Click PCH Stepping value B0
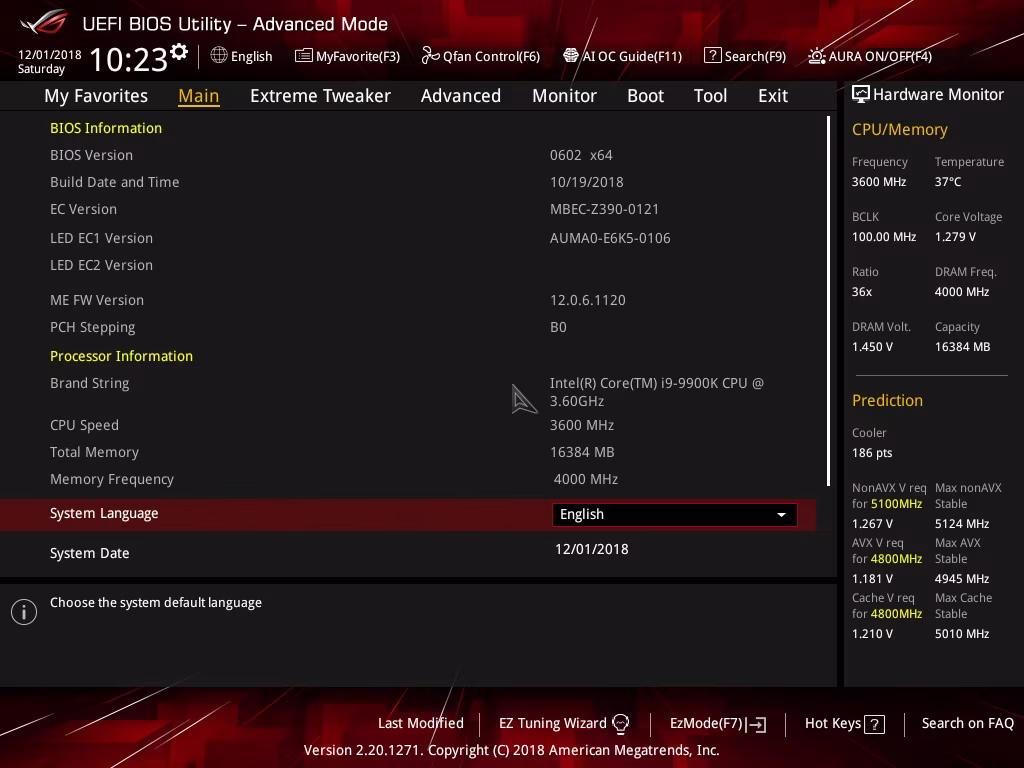1024x768 pixels. click(x=558, y=327)
